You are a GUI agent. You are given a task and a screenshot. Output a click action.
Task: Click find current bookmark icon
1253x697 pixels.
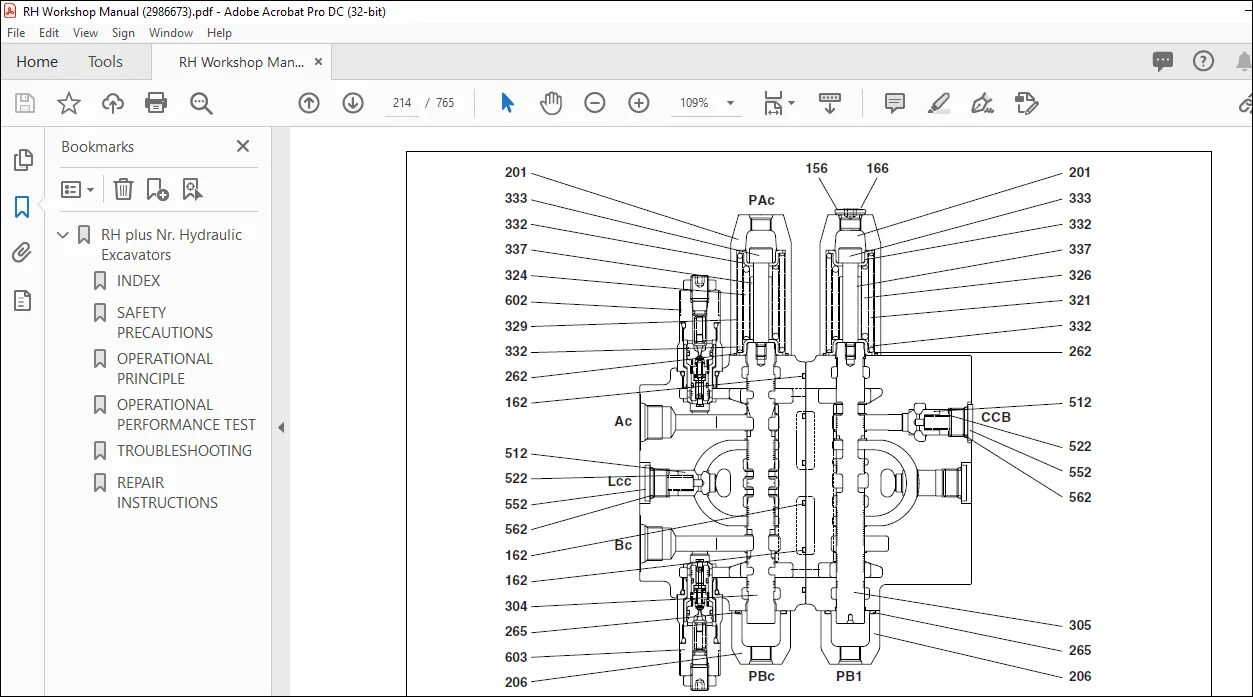(192, 189)
